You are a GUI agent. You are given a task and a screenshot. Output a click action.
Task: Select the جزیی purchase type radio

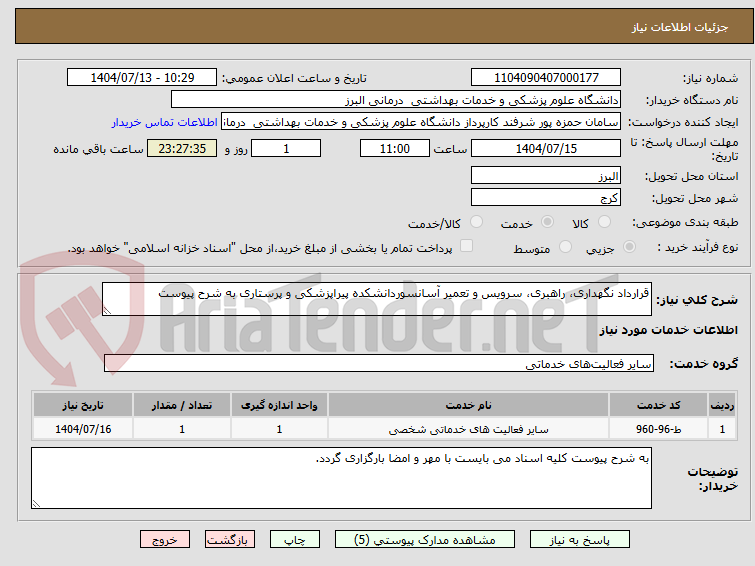point(629,247)
